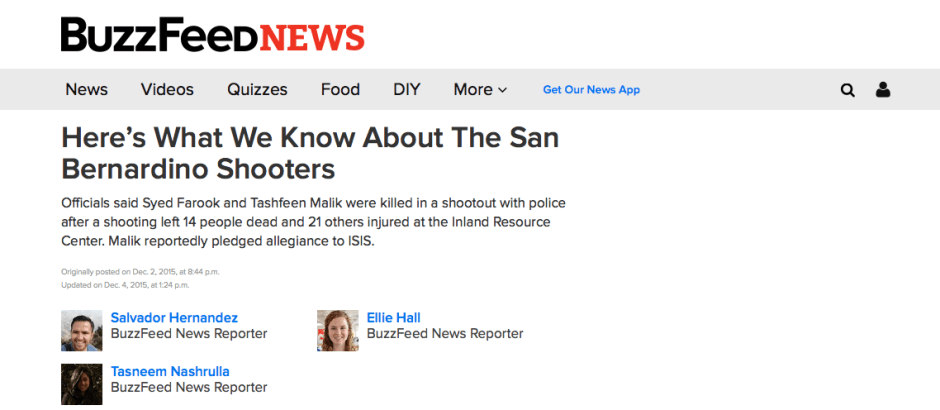
Task: Open Tasneem Nashrulla author profile link
Action: point(170,371)
